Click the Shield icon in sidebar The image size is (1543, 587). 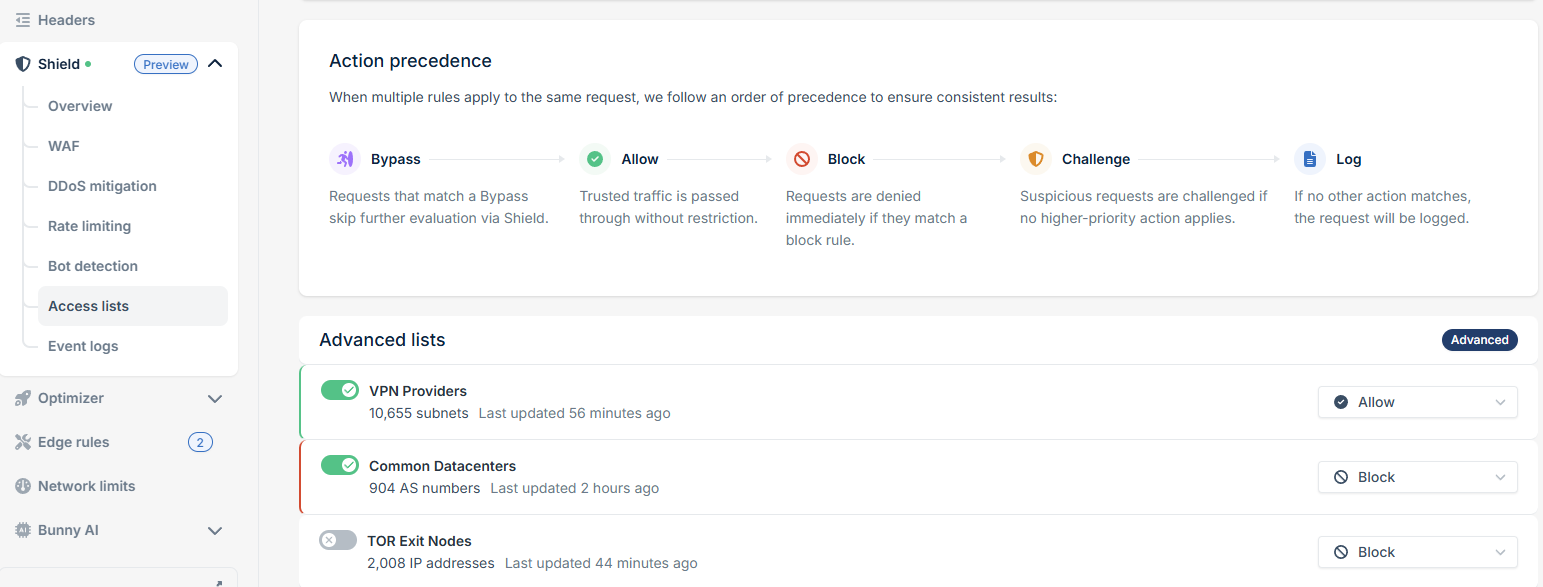click(x=22, y=64)
